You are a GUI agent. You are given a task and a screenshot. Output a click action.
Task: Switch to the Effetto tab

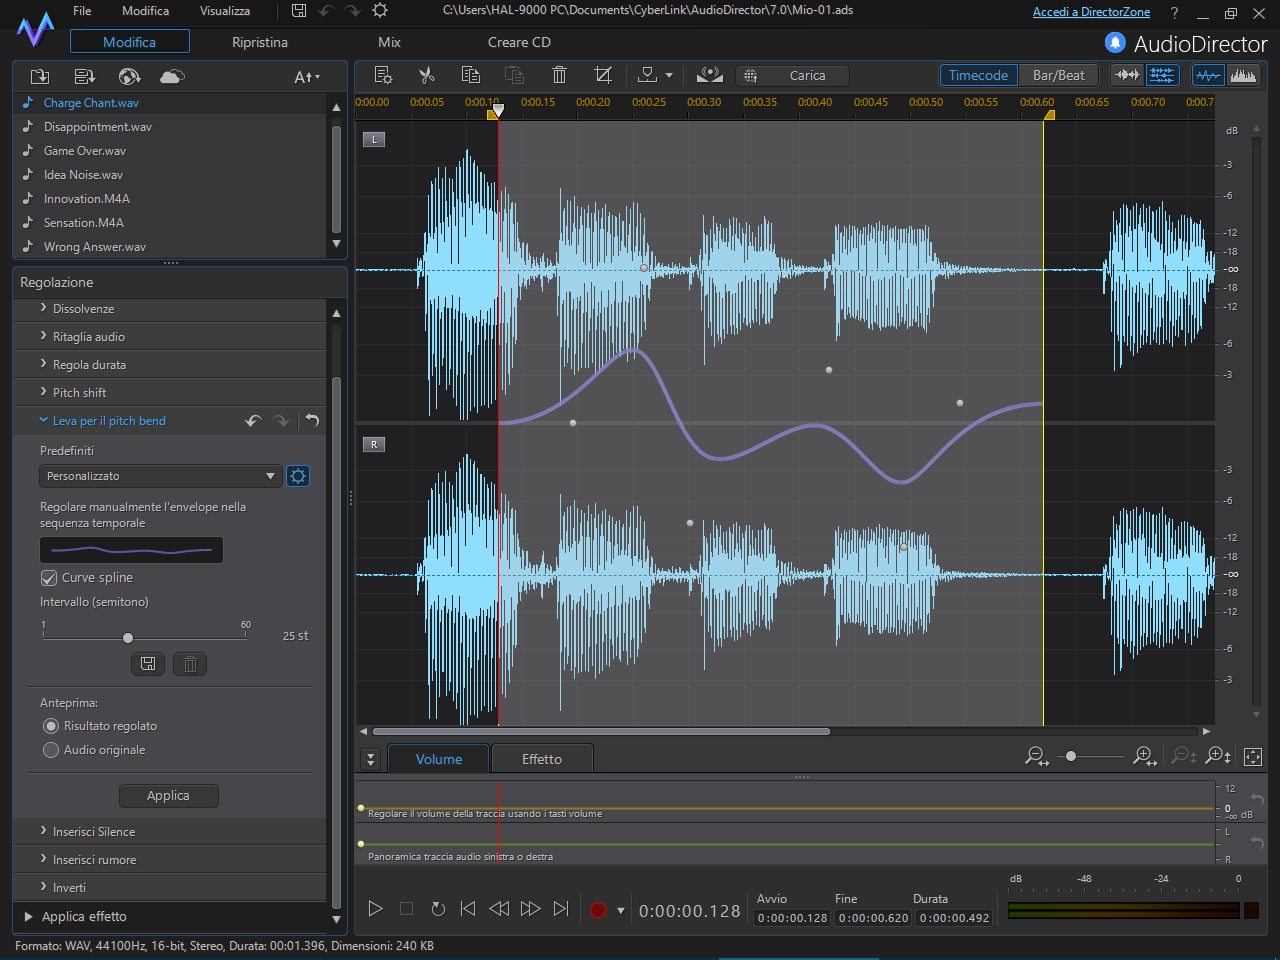[542, 759]
